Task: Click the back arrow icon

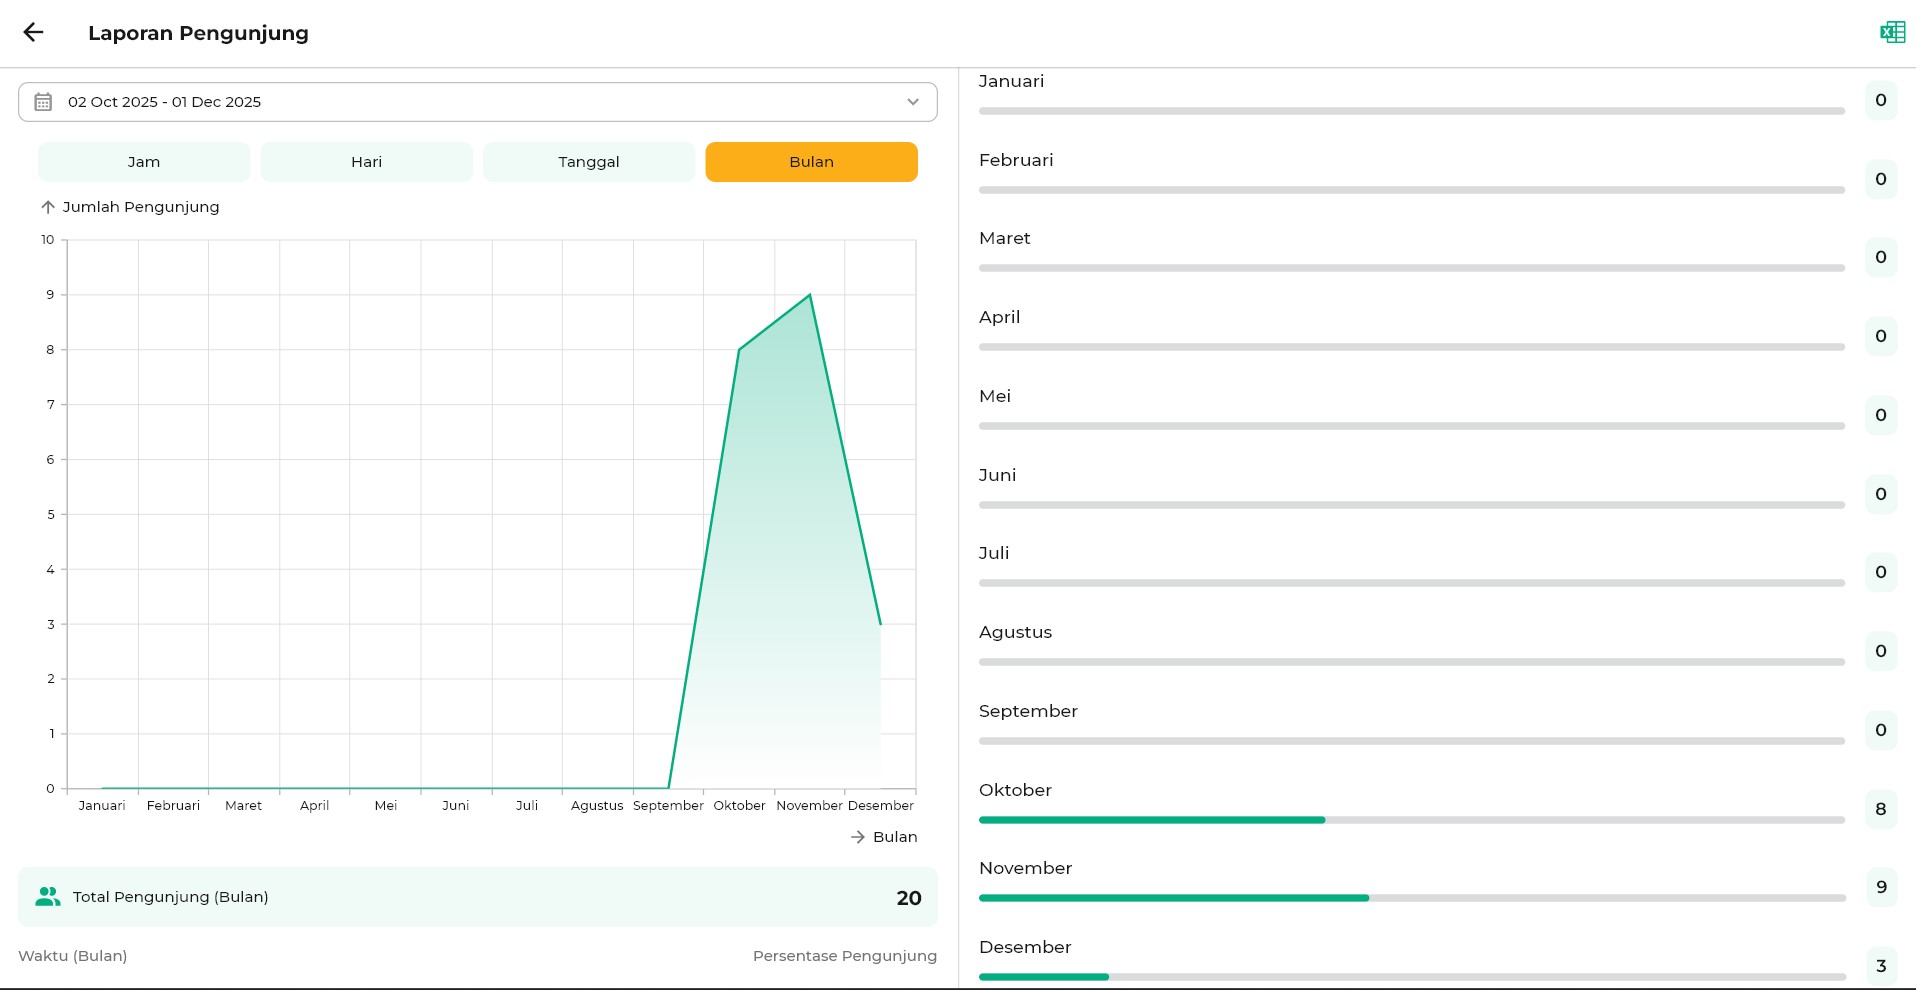Action: click(x=33, y=32)
